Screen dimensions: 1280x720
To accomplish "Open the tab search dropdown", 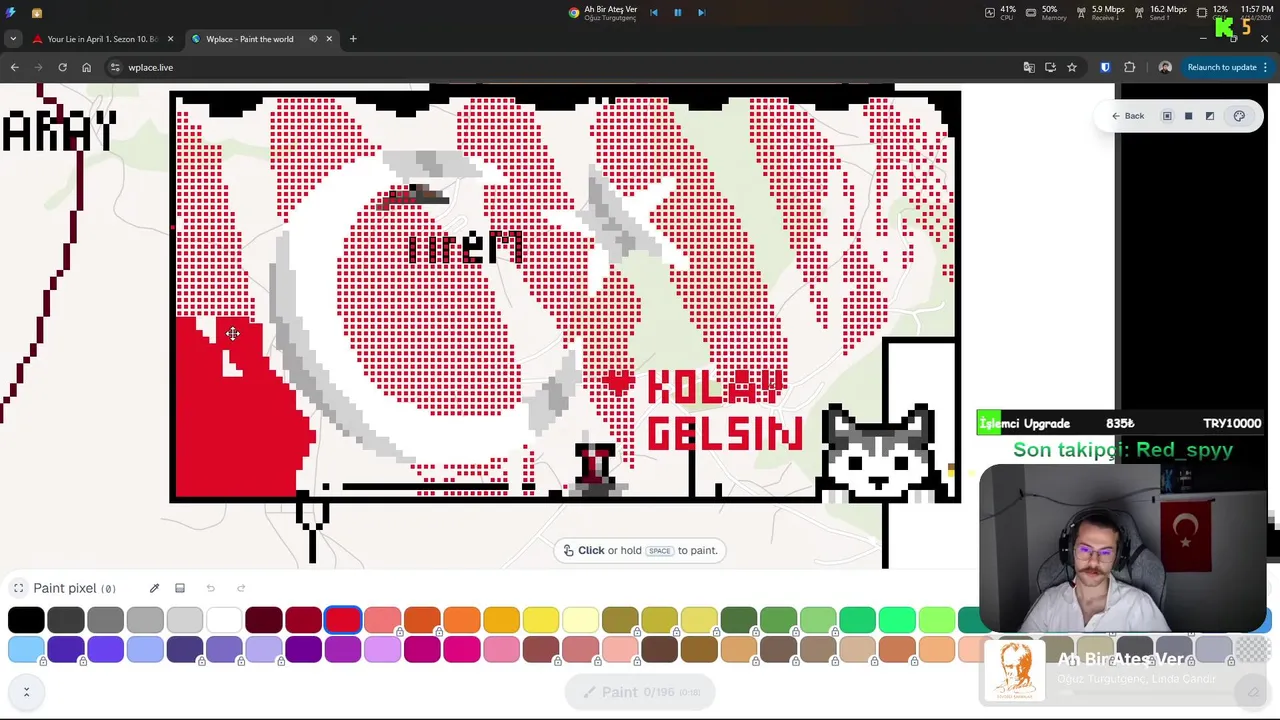I will coord(13,39).
